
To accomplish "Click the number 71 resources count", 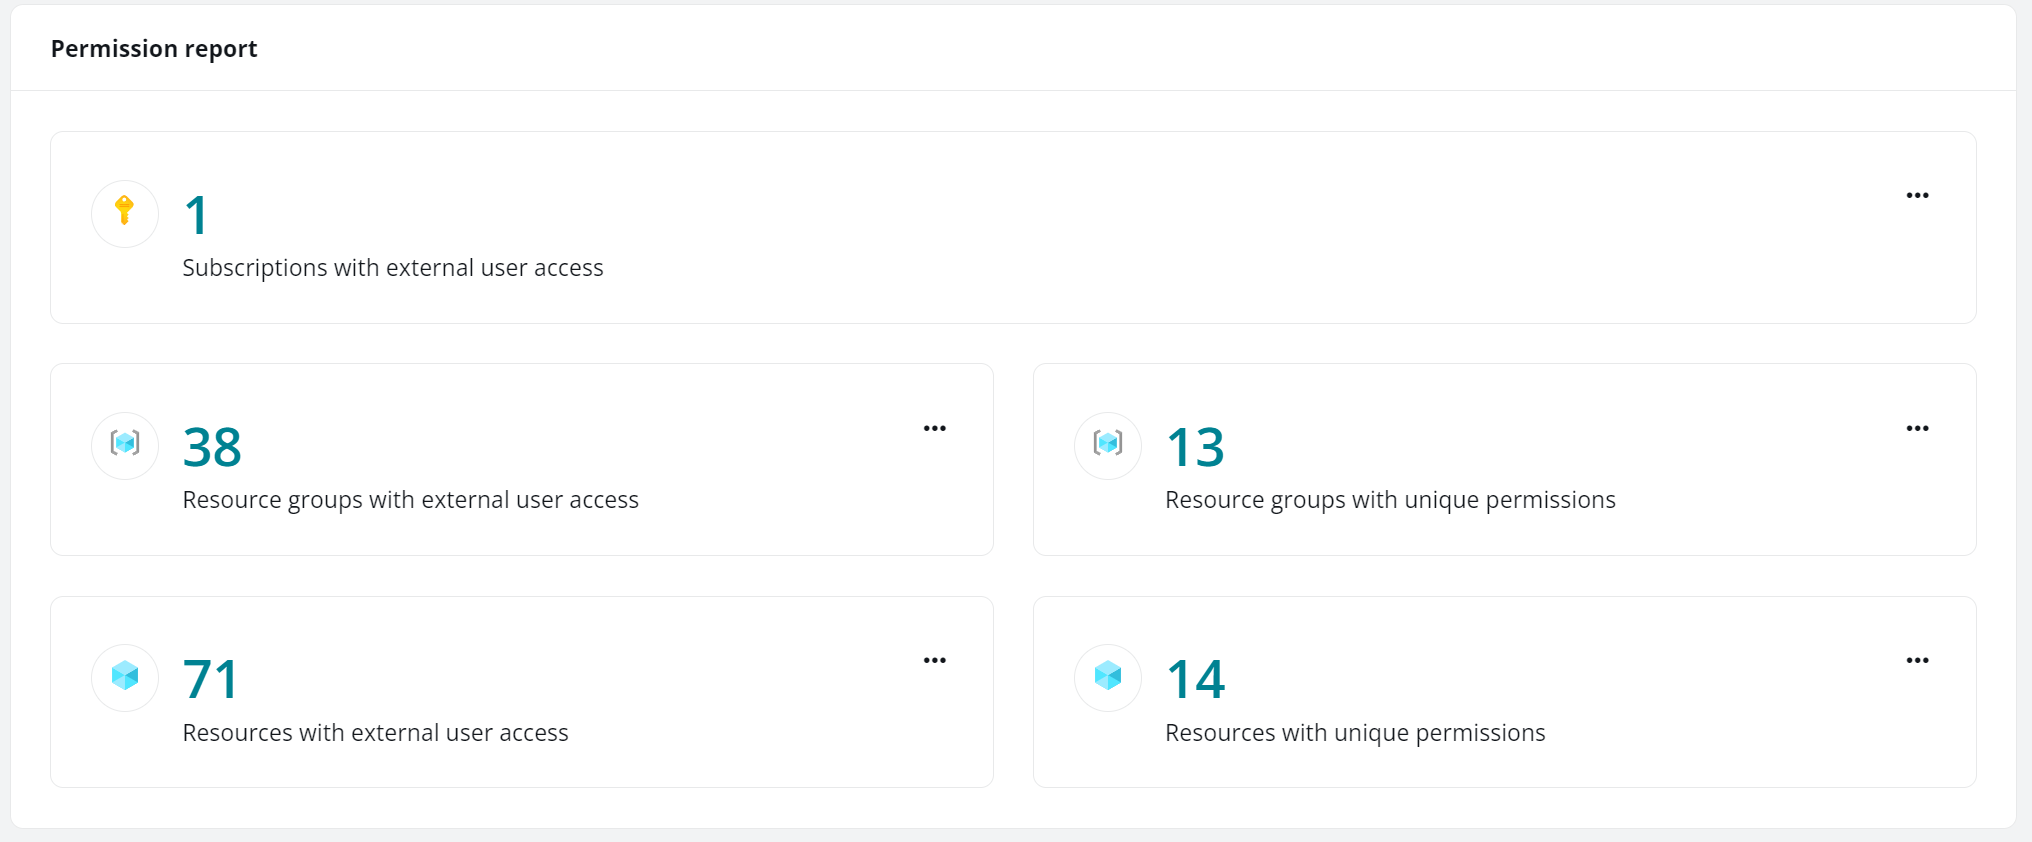I will click(211, 680).
